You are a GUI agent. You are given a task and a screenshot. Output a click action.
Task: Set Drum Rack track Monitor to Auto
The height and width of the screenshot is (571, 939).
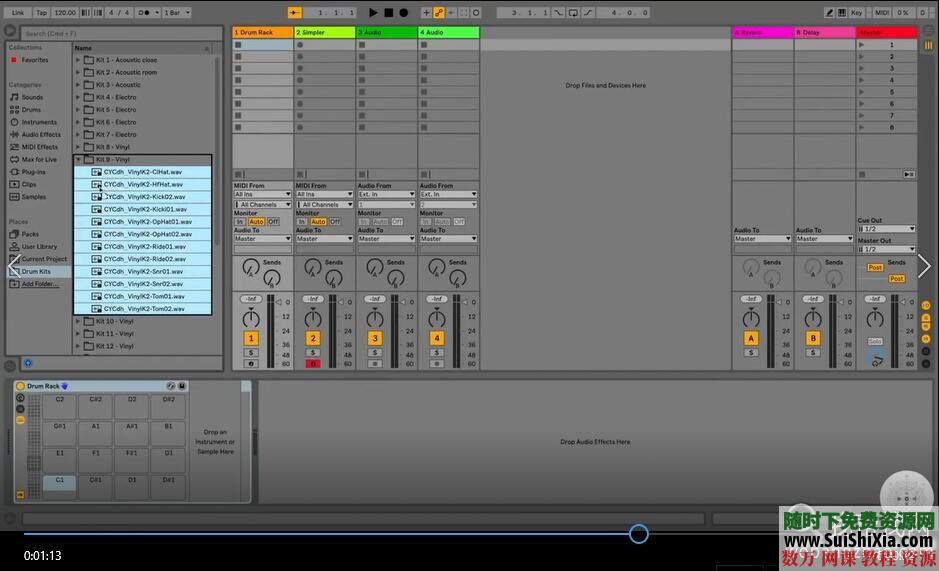pos(256,222)
